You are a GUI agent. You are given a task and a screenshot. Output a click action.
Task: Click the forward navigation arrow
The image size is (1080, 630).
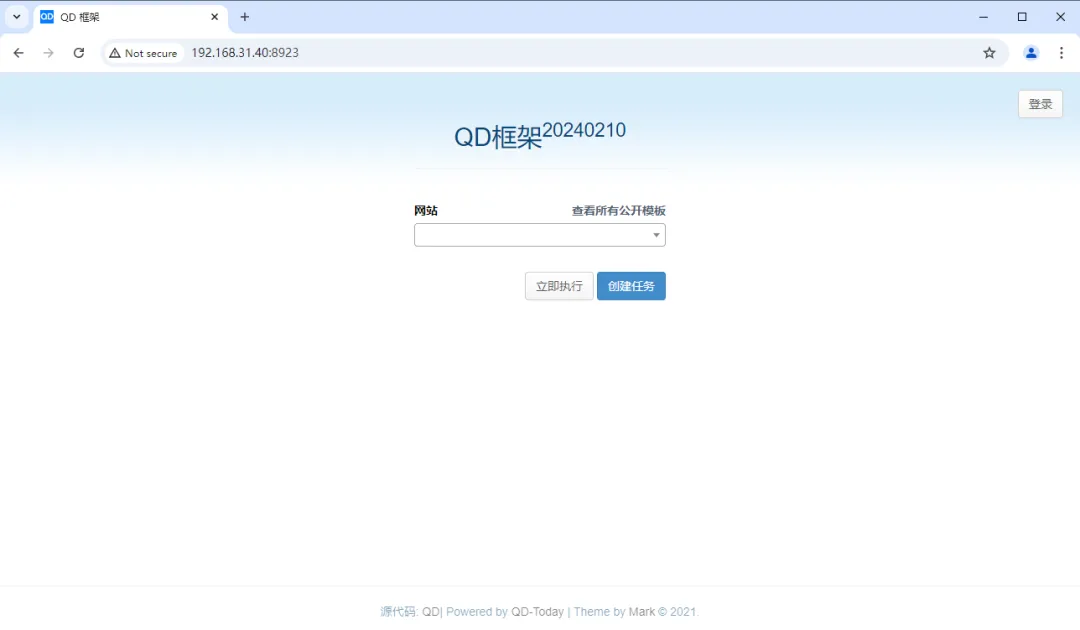pyautogui.click(x=48, y=53)
